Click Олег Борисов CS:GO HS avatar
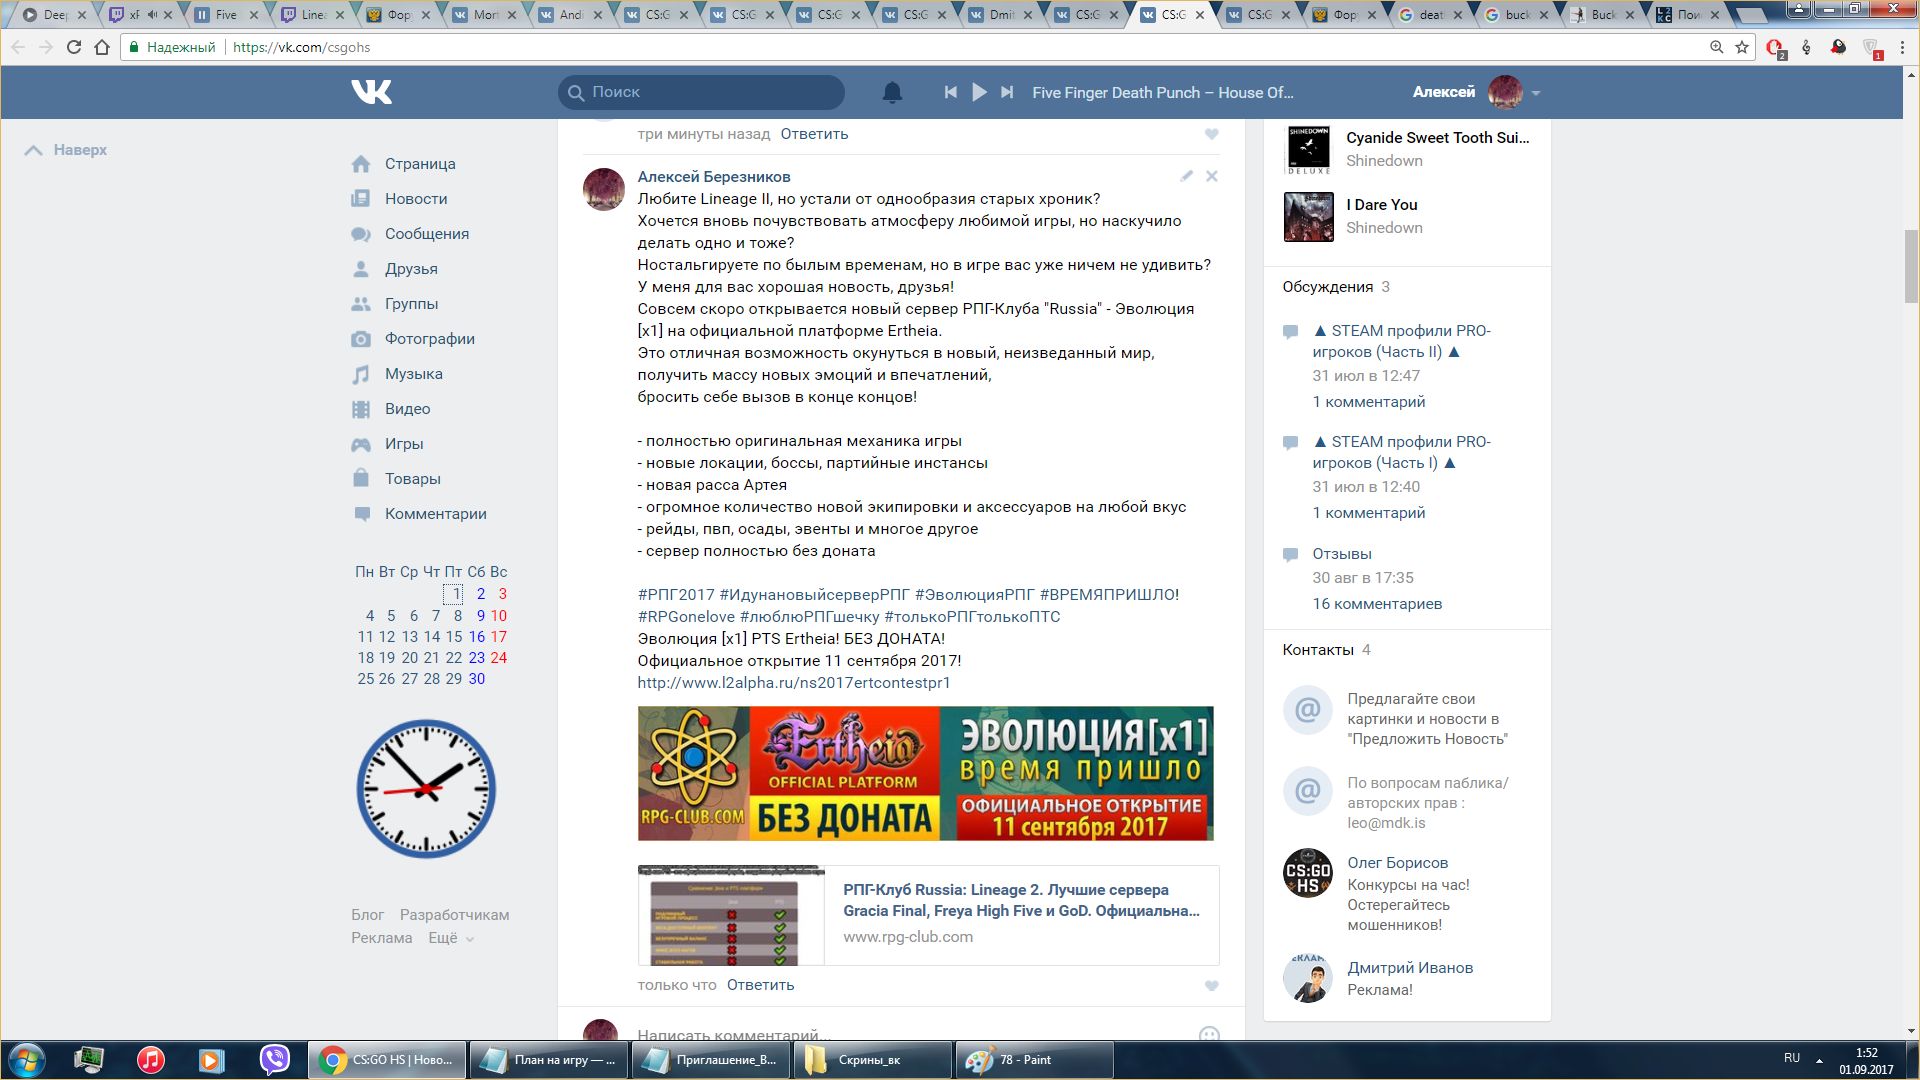 1308,873
